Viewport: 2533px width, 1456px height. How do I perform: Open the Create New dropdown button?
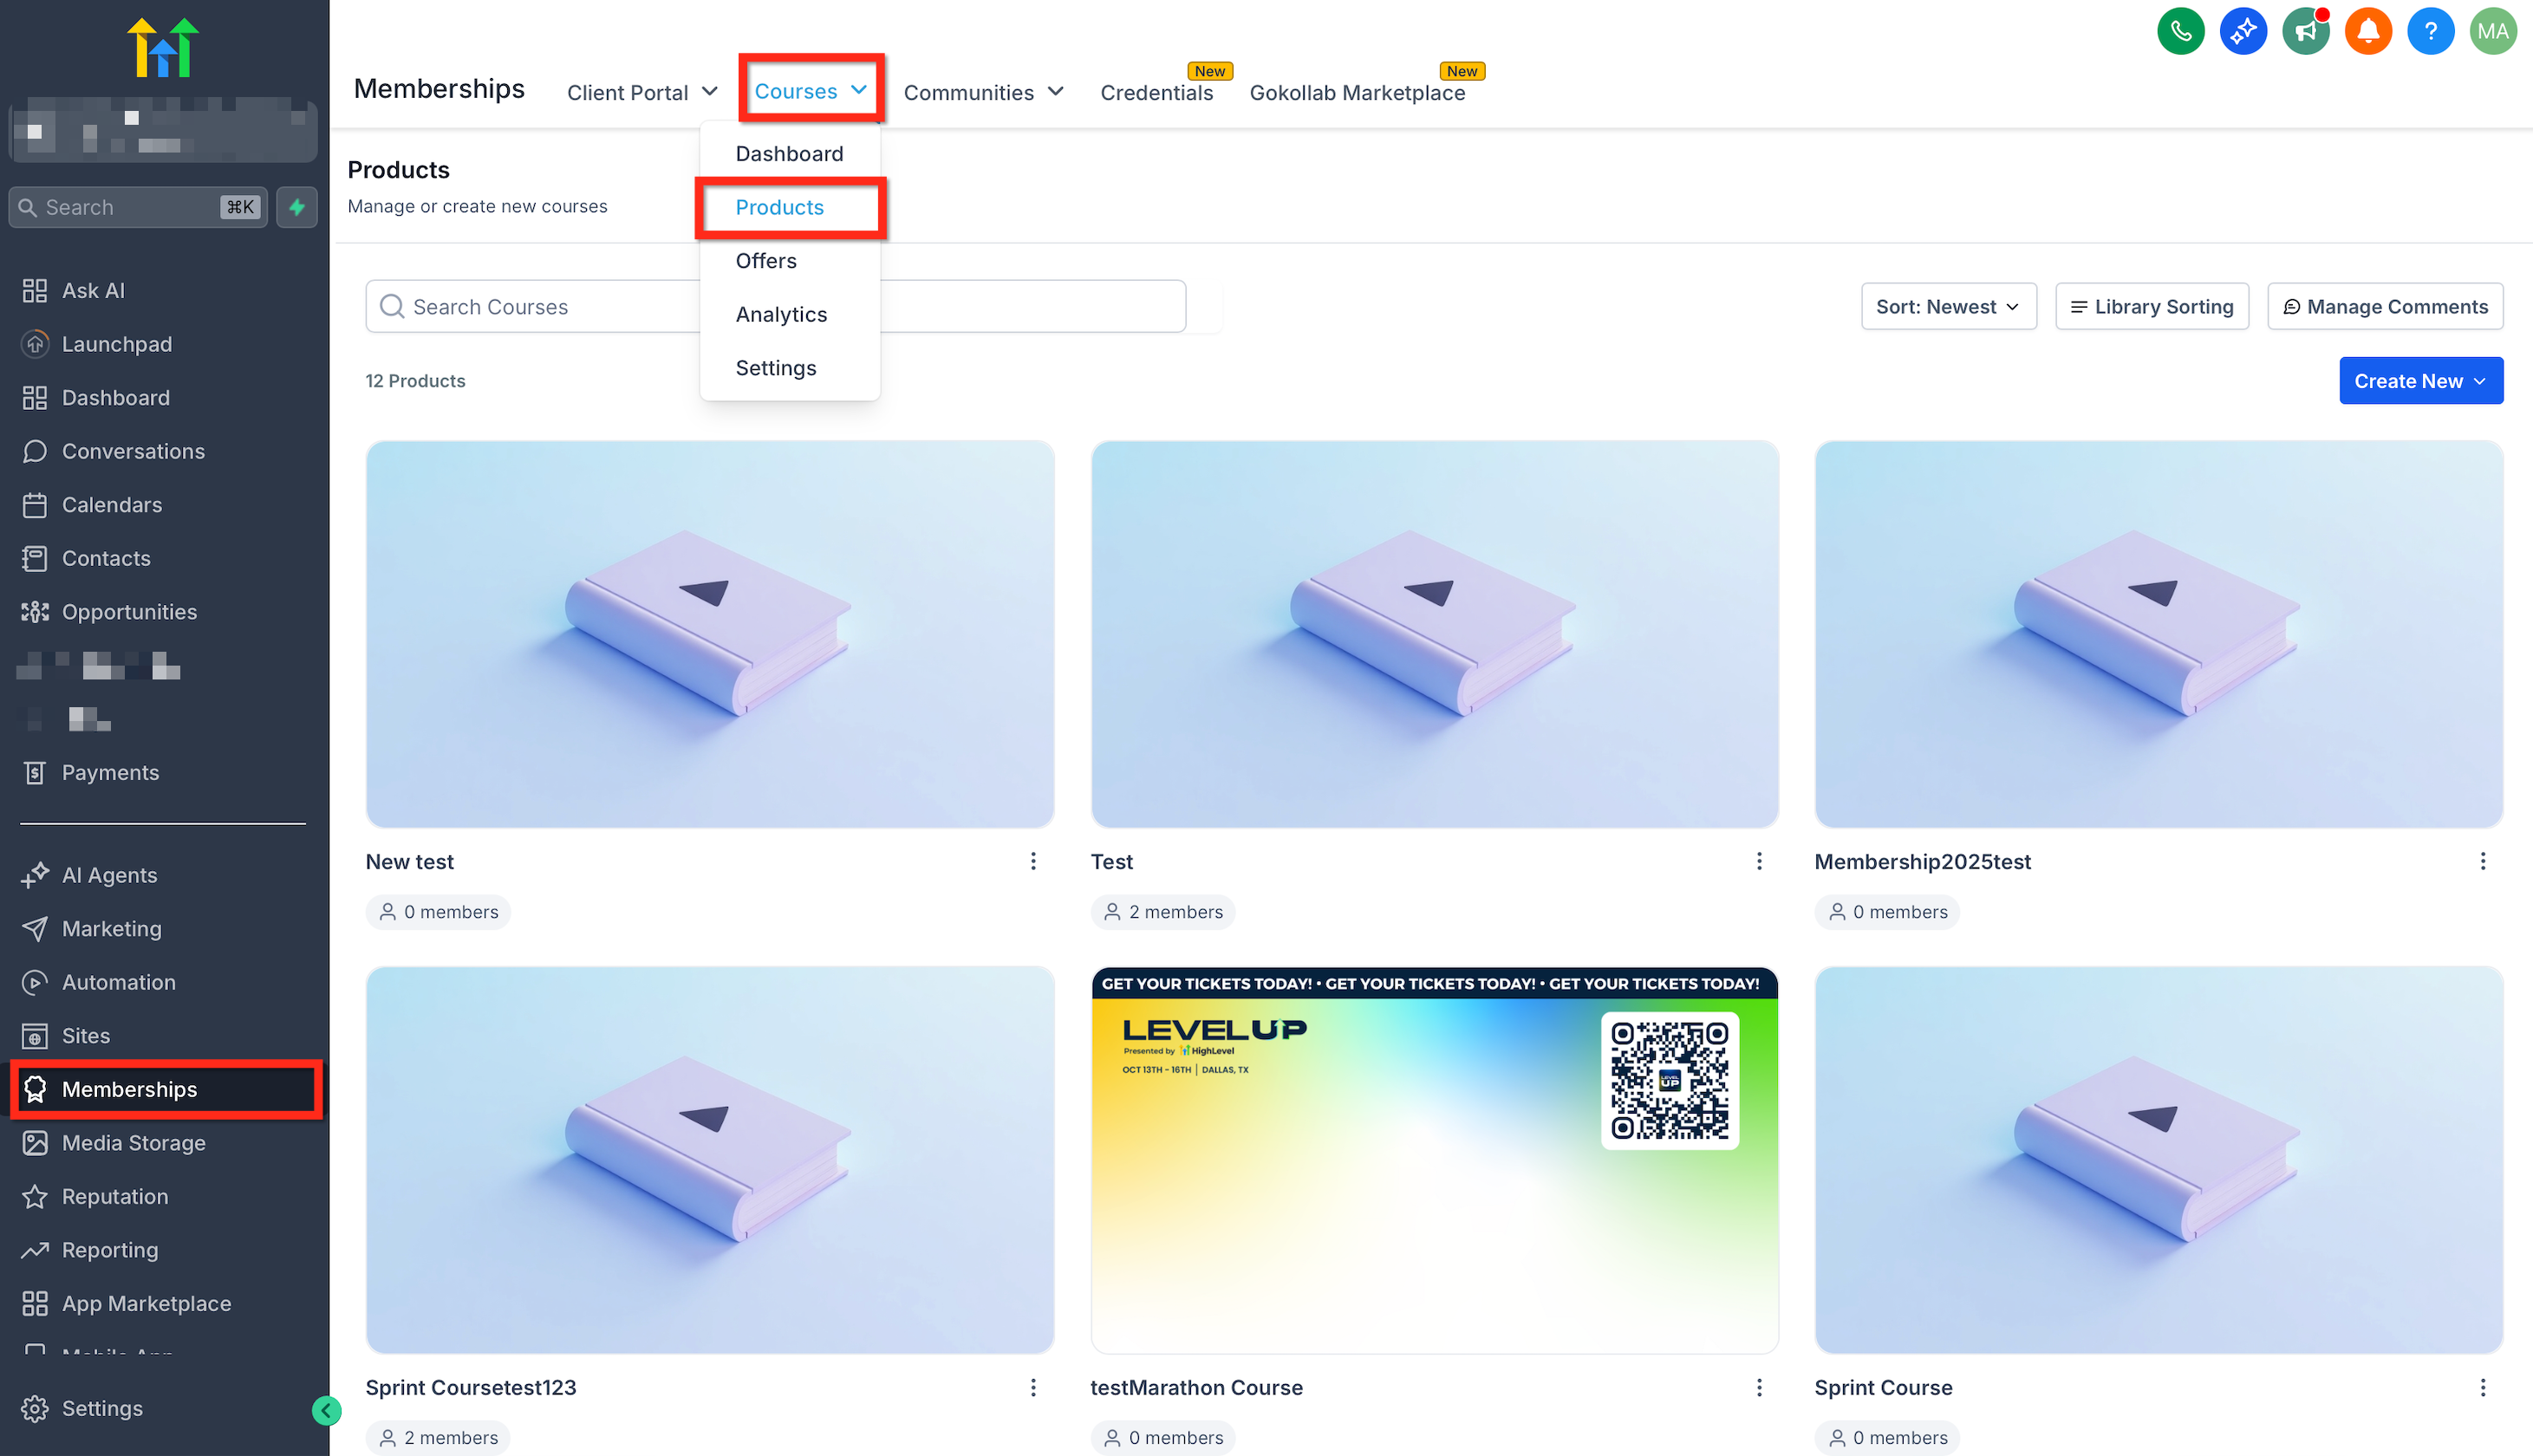click(2420, 381)
